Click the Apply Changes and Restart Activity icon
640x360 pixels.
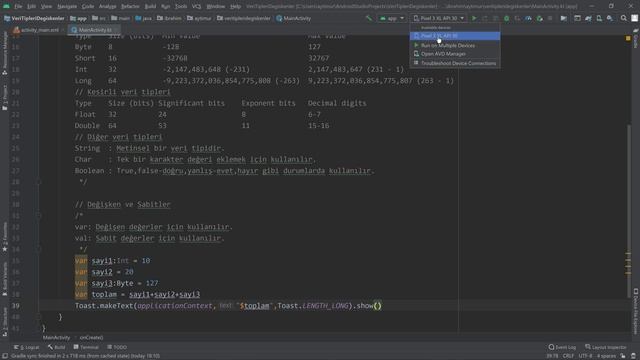(484, 18)
